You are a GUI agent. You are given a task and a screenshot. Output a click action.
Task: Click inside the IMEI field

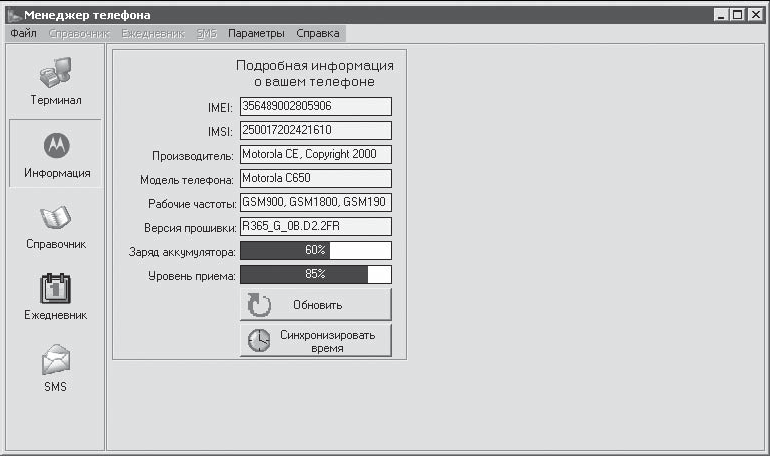316,107
